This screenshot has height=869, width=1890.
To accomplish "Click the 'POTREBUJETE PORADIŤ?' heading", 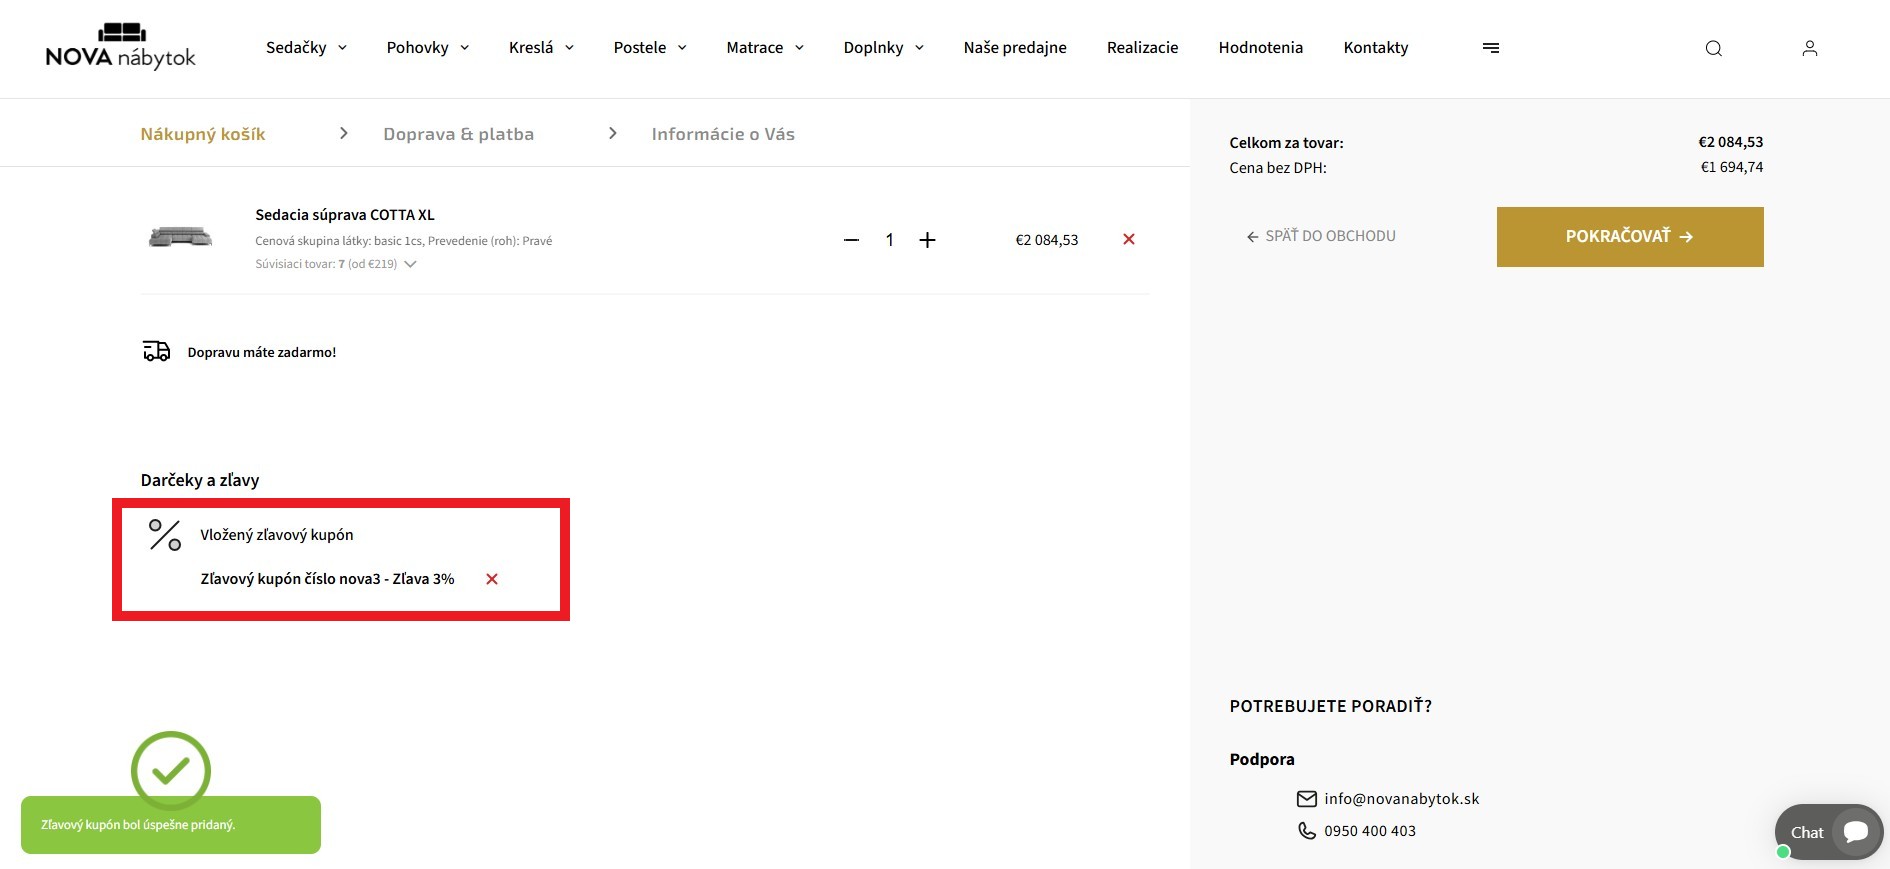I will pos(1331,706).
